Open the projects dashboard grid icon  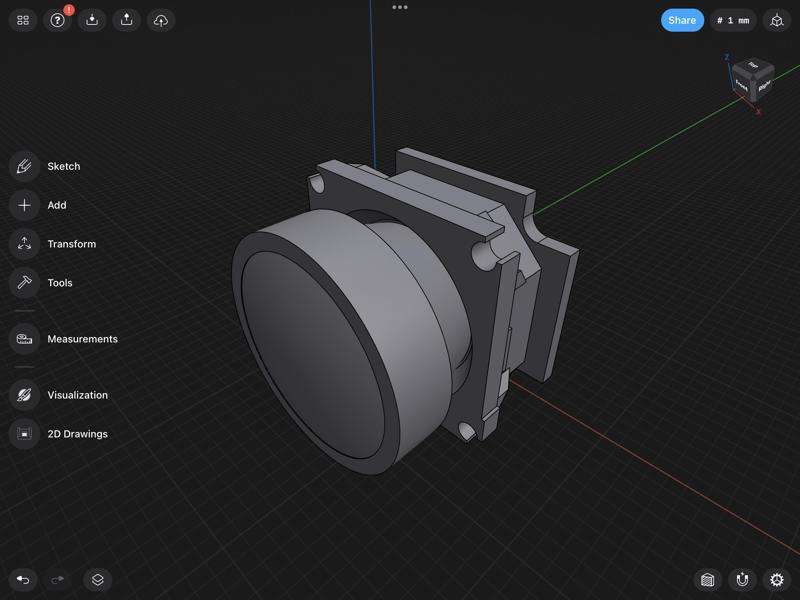click(23, 20)
